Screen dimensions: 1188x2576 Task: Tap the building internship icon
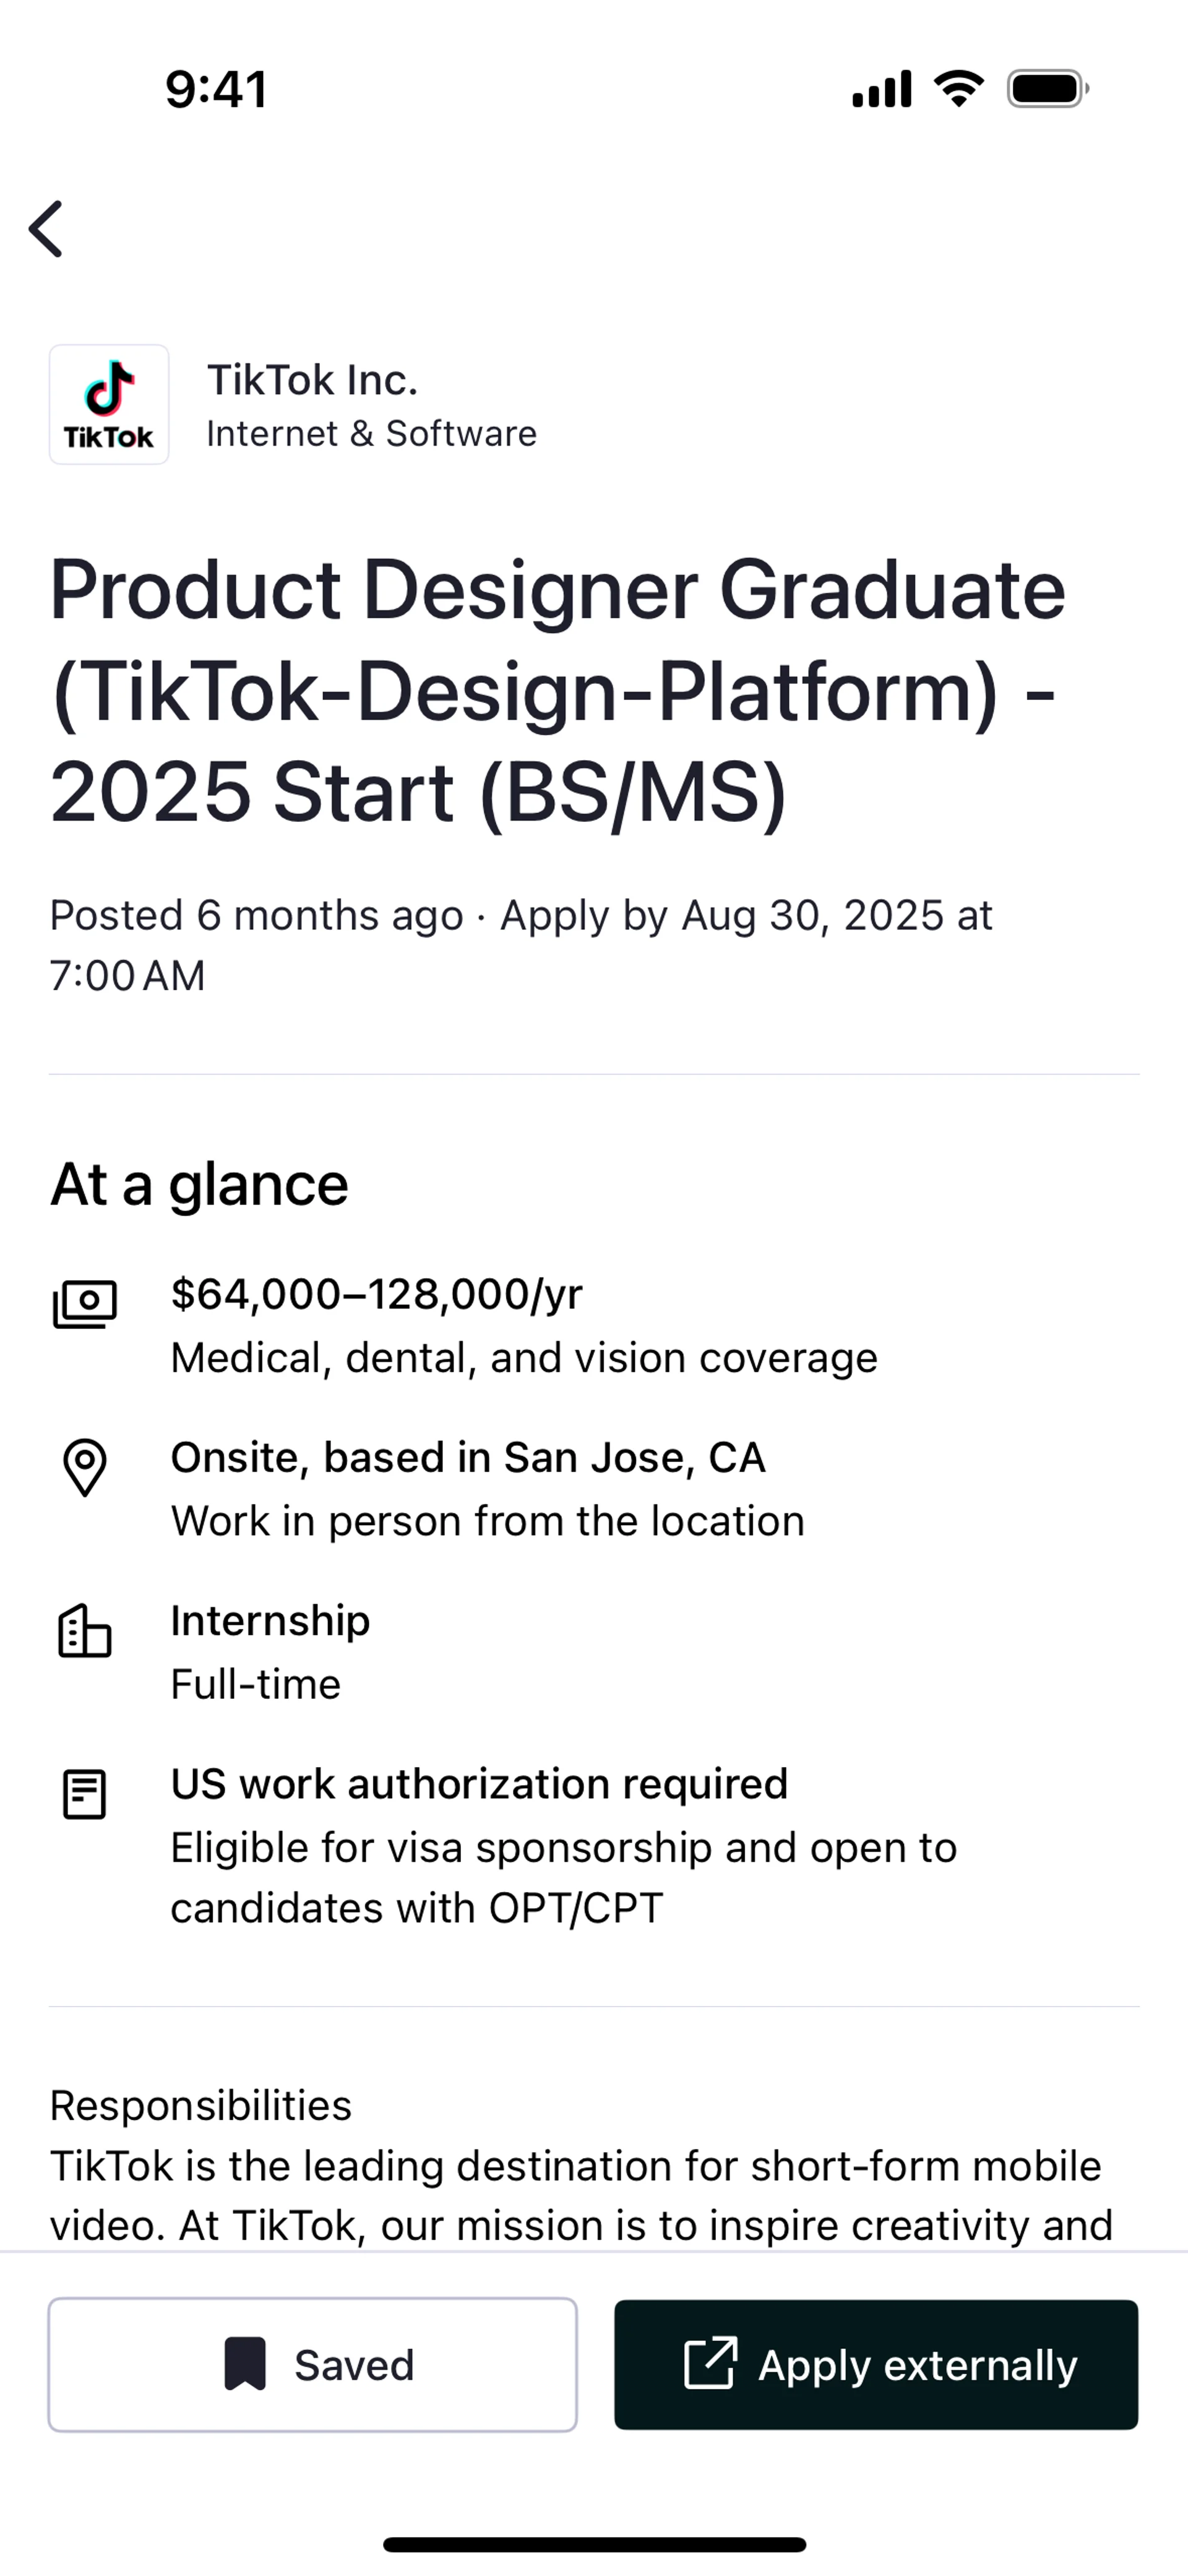click(x=85, y=1631)
